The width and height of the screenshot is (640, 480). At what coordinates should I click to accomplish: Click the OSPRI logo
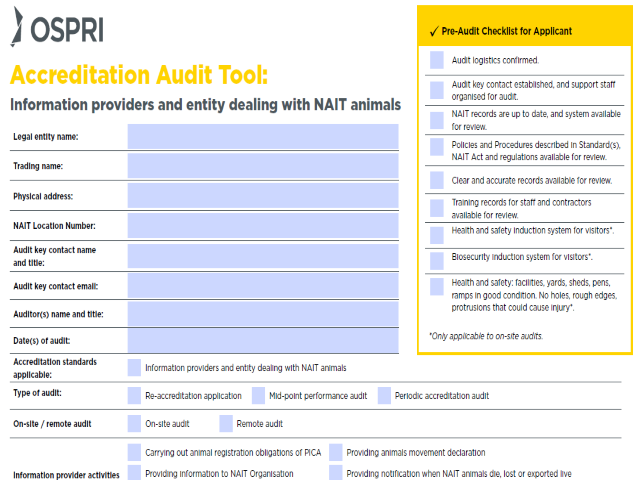57,27
